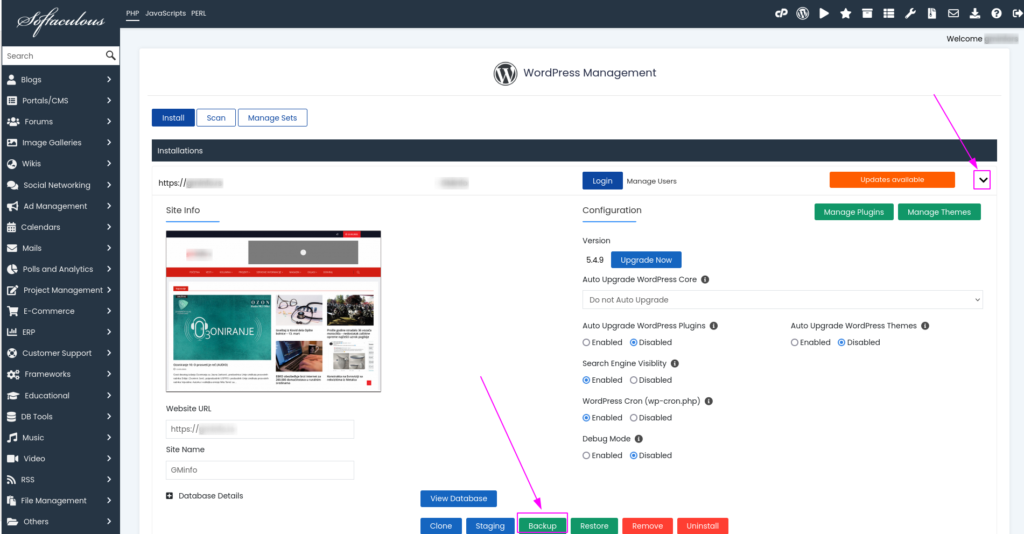Click the Uninstall button
1024x534 pixels.
click(703, 526)
